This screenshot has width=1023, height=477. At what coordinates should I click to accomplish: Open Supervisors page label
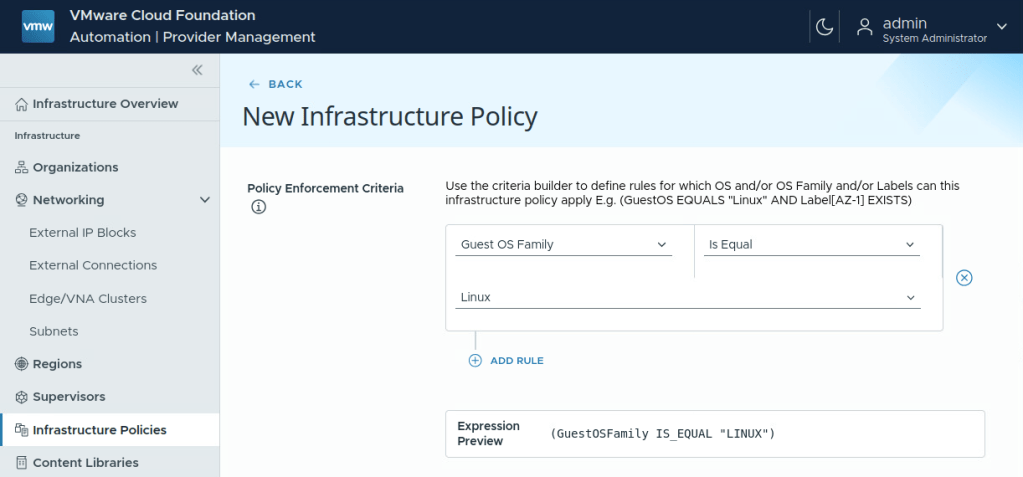[69, 397]
